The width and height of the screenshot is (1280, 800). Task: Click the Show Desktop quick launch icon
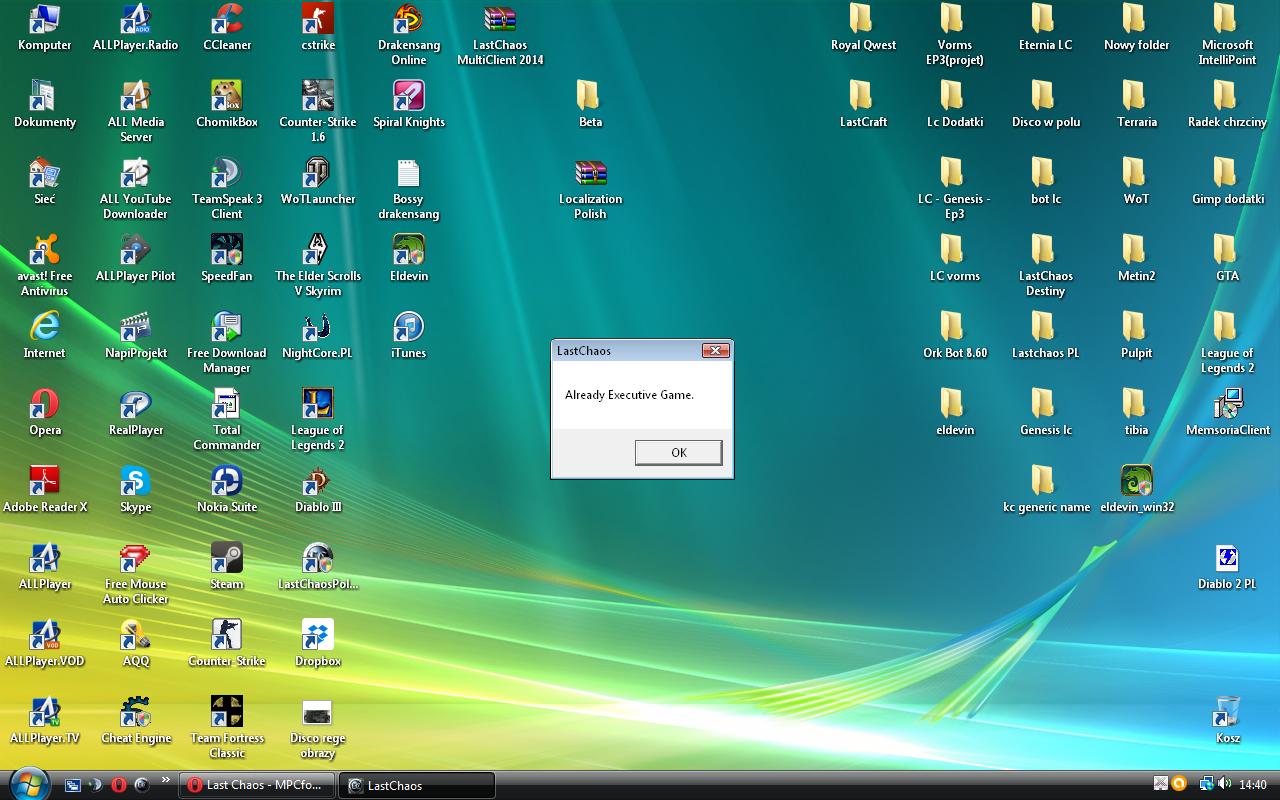(73, 785)
